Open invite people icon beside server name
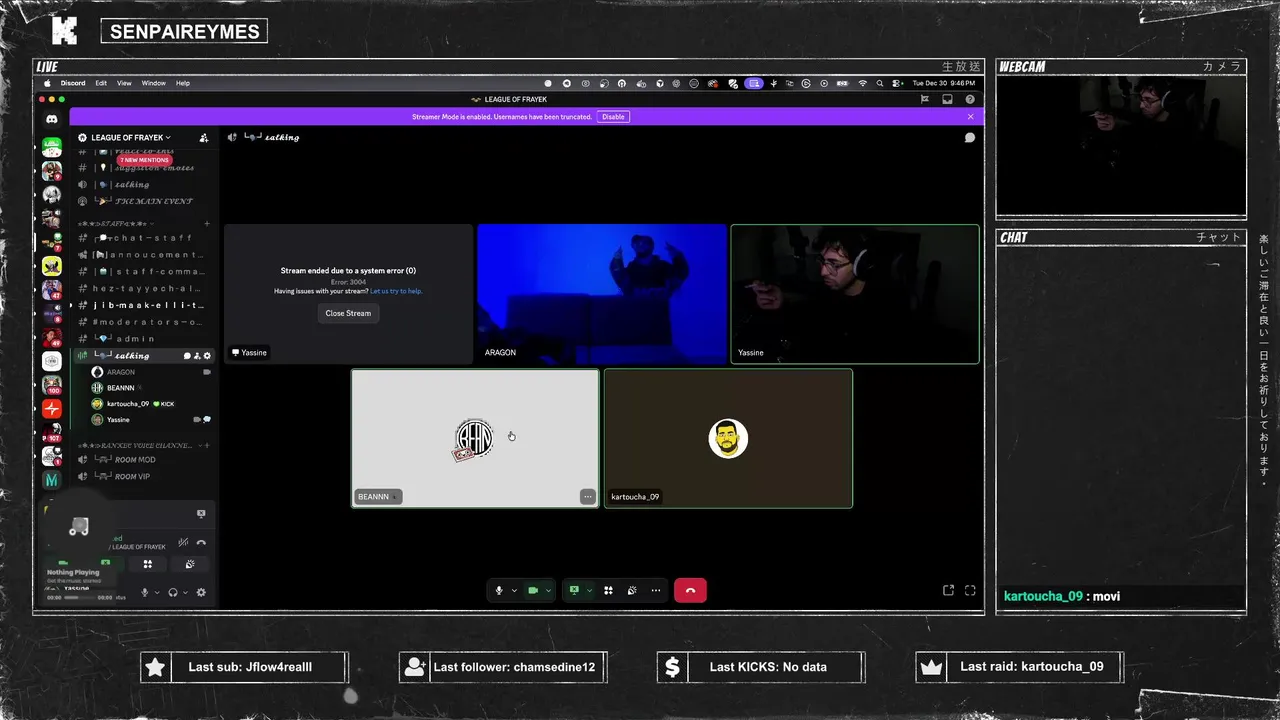This screenshot has width=1280, height=720. (x=204, y=137)
